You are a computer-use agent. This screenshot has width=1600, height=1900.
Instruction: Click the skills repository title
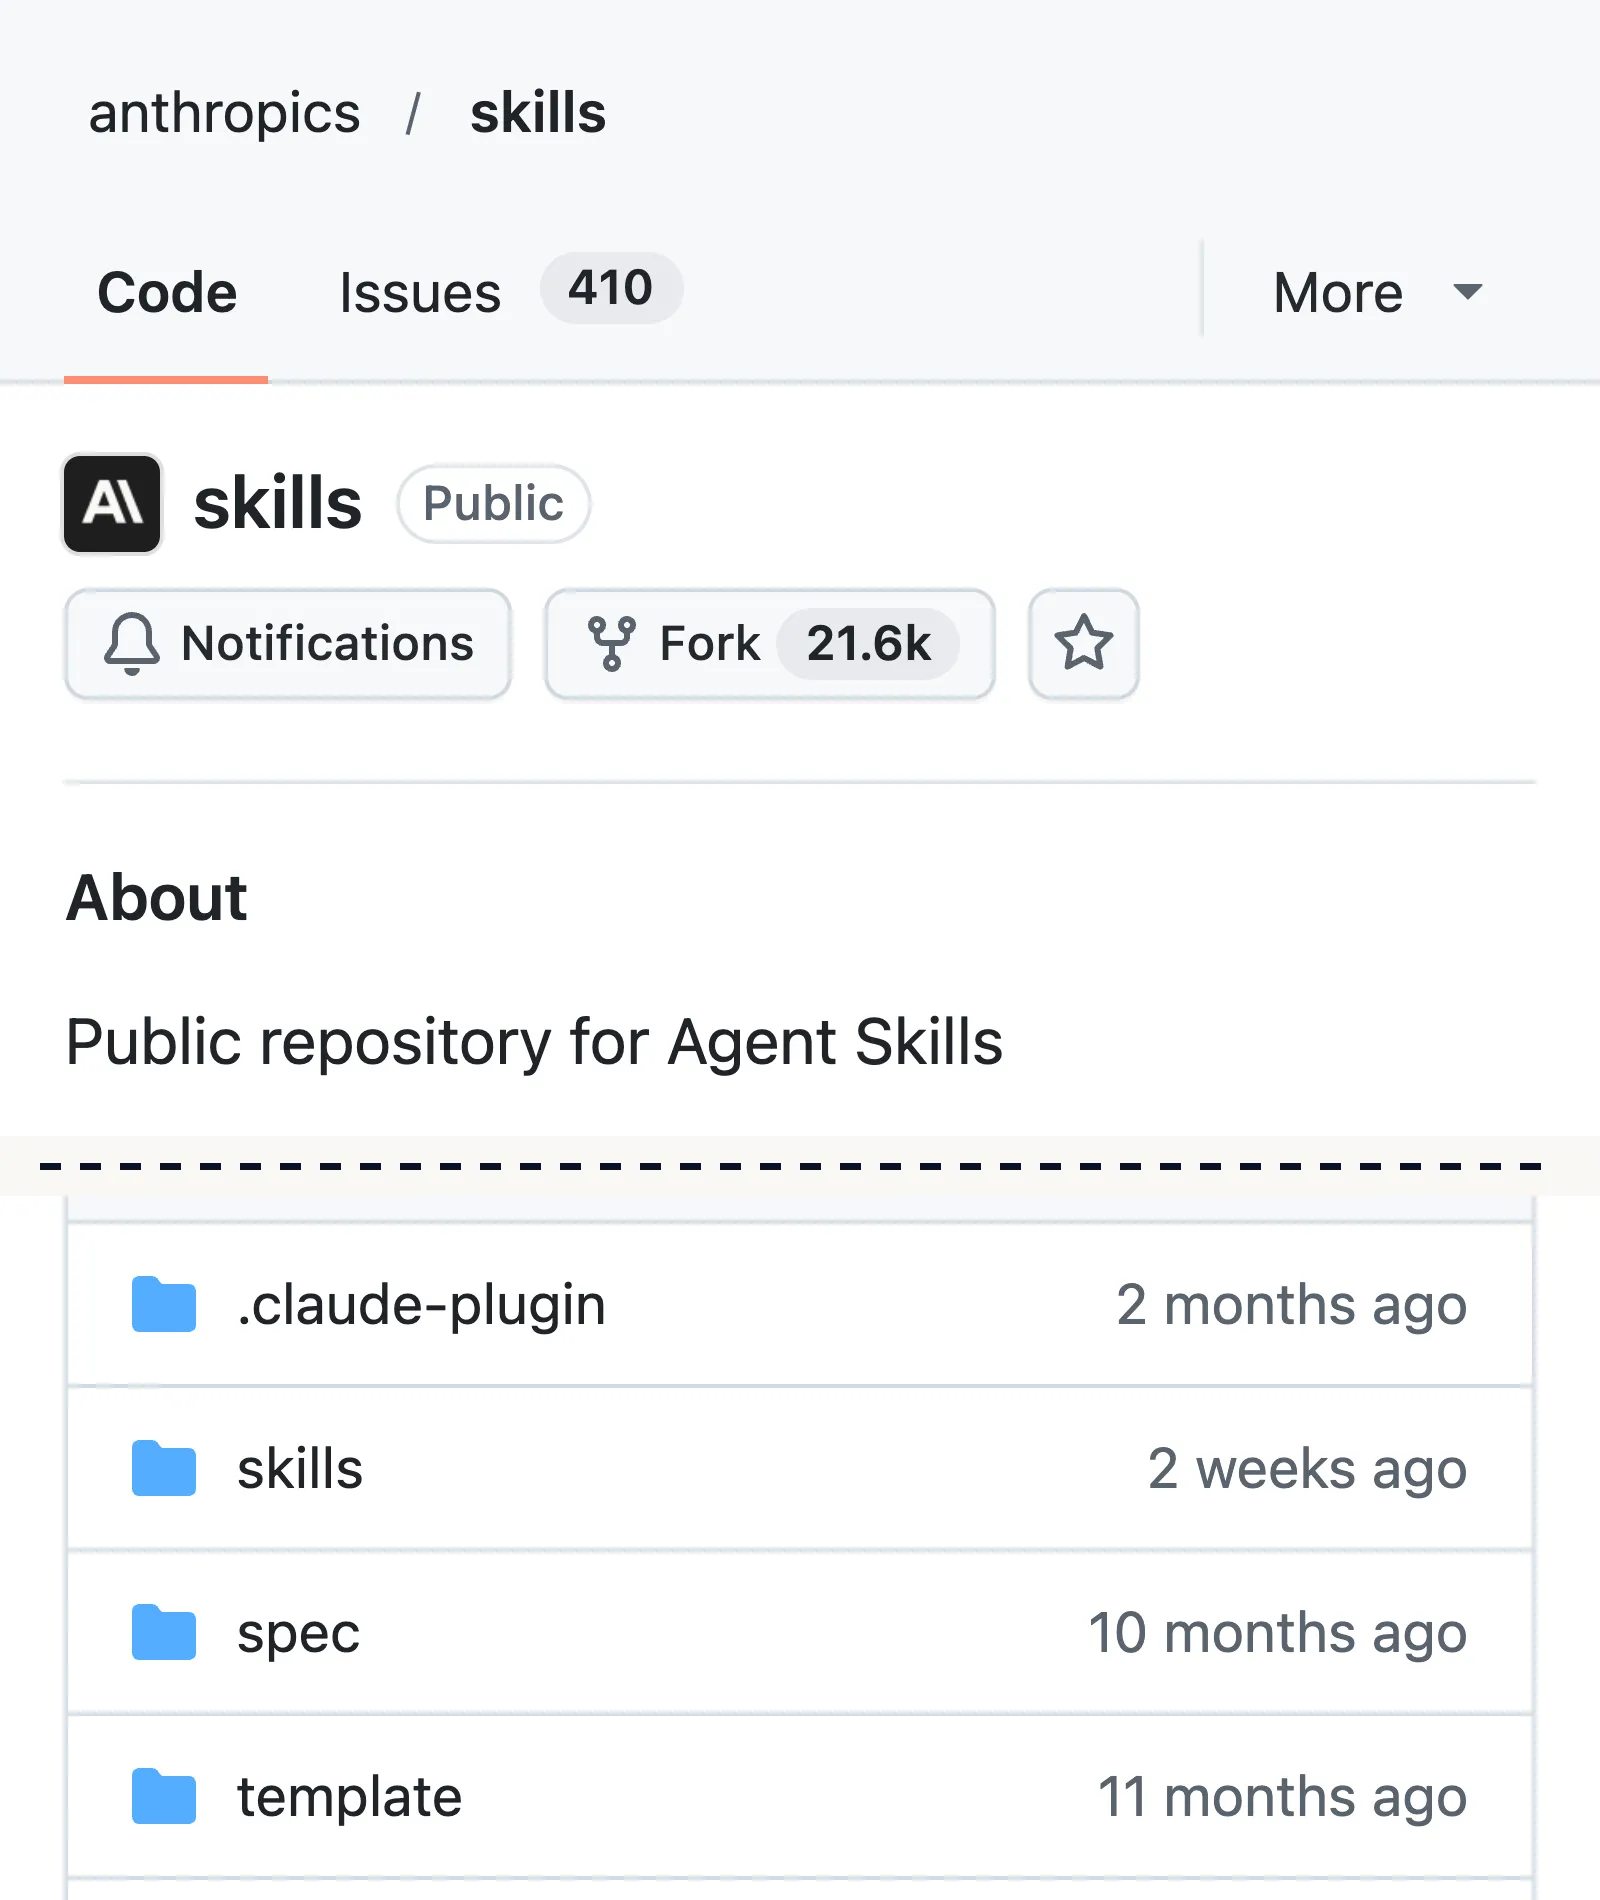(277, 503)
